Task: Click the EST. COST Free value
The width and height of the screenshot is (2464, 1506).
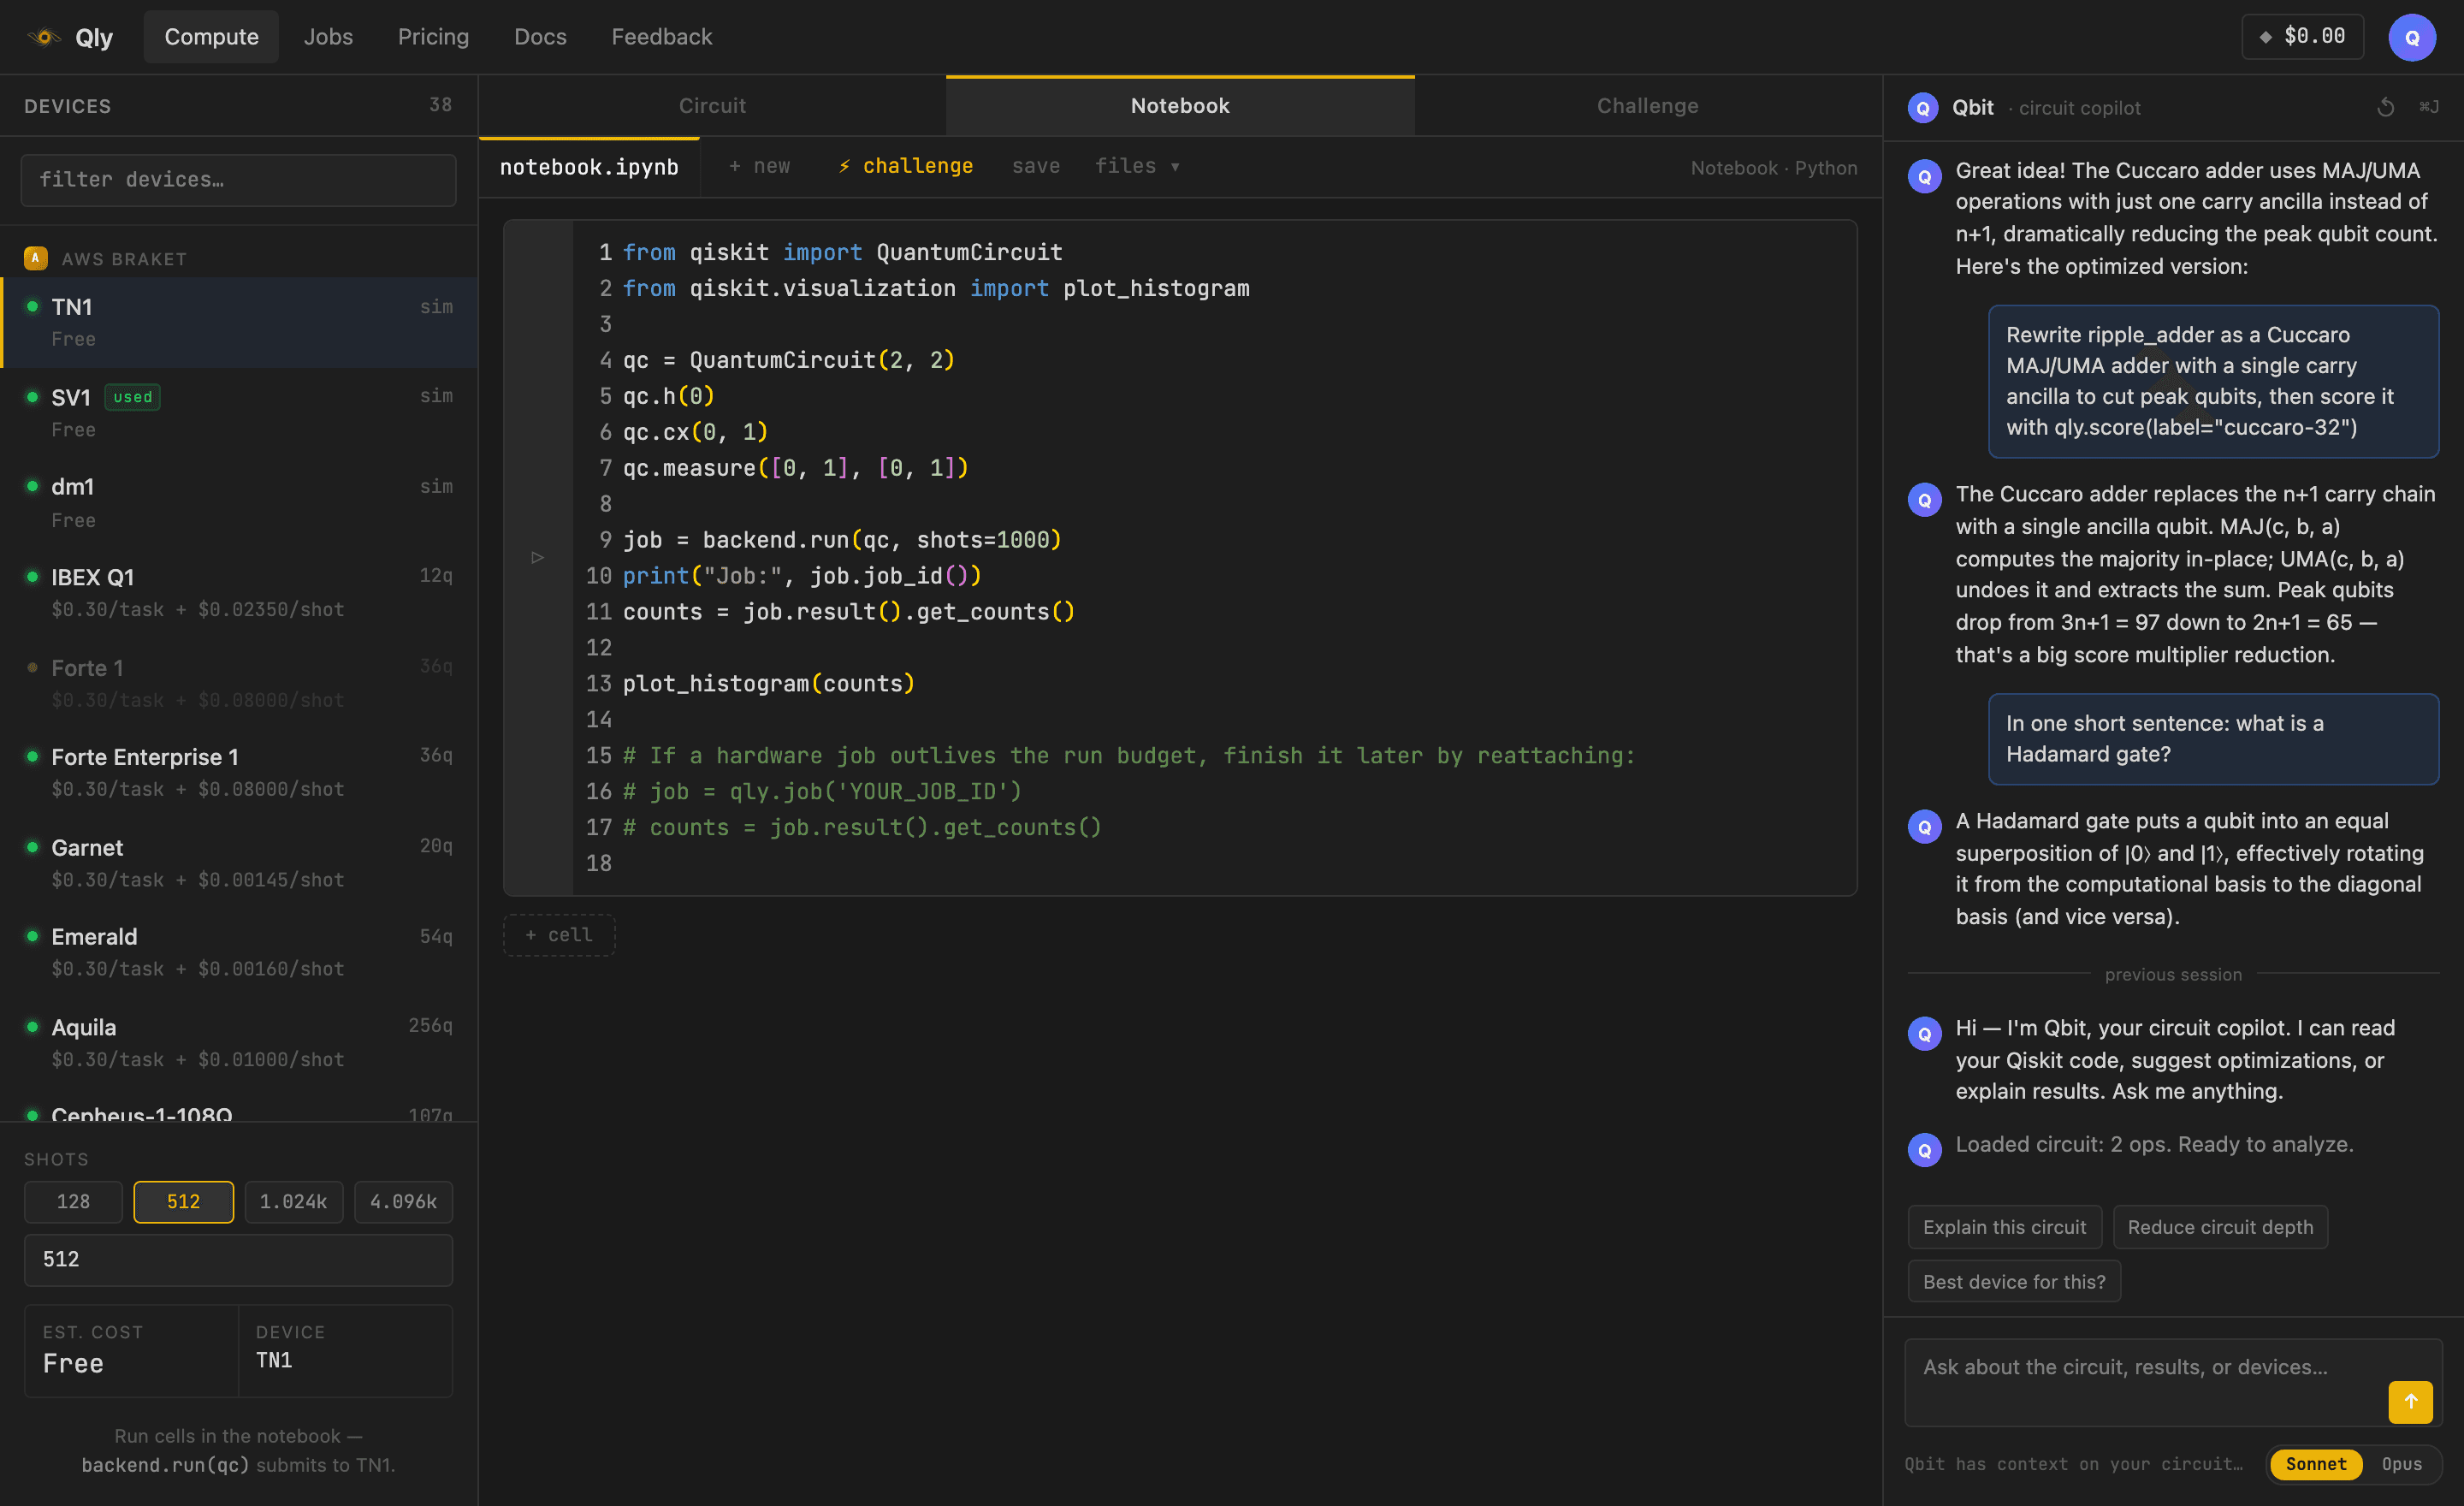Action: [x=73, y=1363]
